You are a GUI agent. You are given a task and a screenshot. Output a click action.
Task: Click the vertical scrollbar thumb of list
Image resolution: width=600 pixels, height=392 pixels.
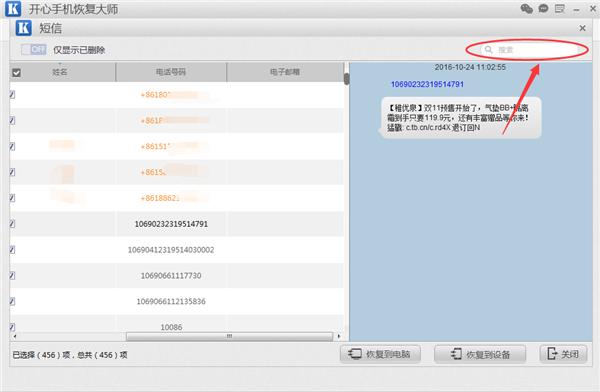click(x=346, y=79)
